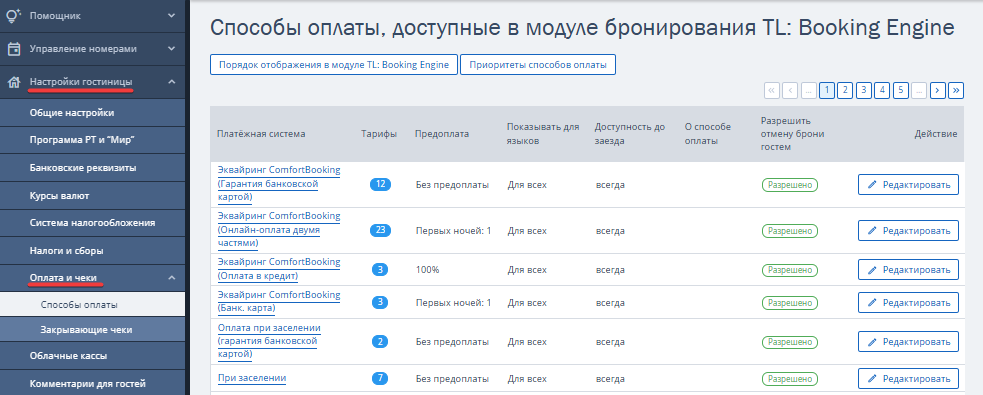Screen dimensions: 983x395
Task: Select pagination page 2
Action: pyautogui.click(x=845, y=90)
